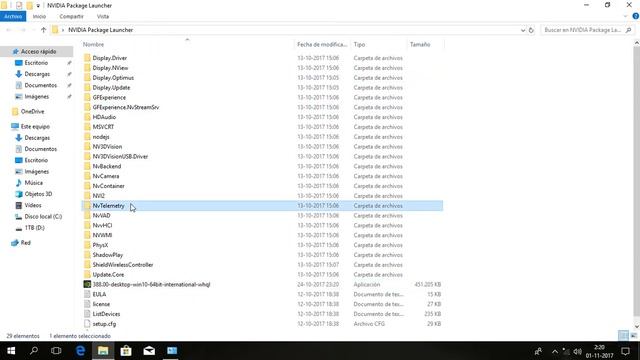Select the license document icon
The image size is (640, 360).
(87, 304)
